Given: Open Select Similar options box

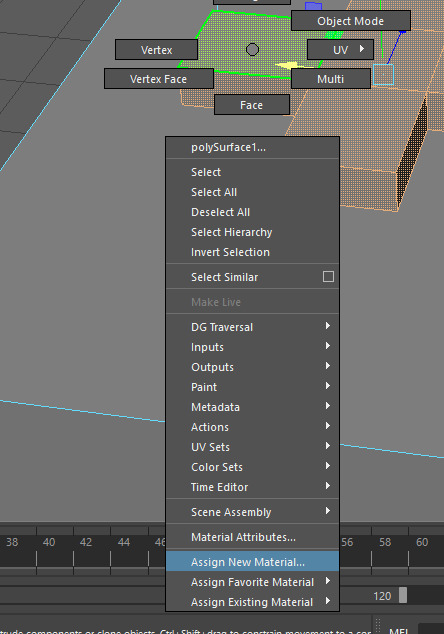Looking at the screenshot, I should click(328, 277).
